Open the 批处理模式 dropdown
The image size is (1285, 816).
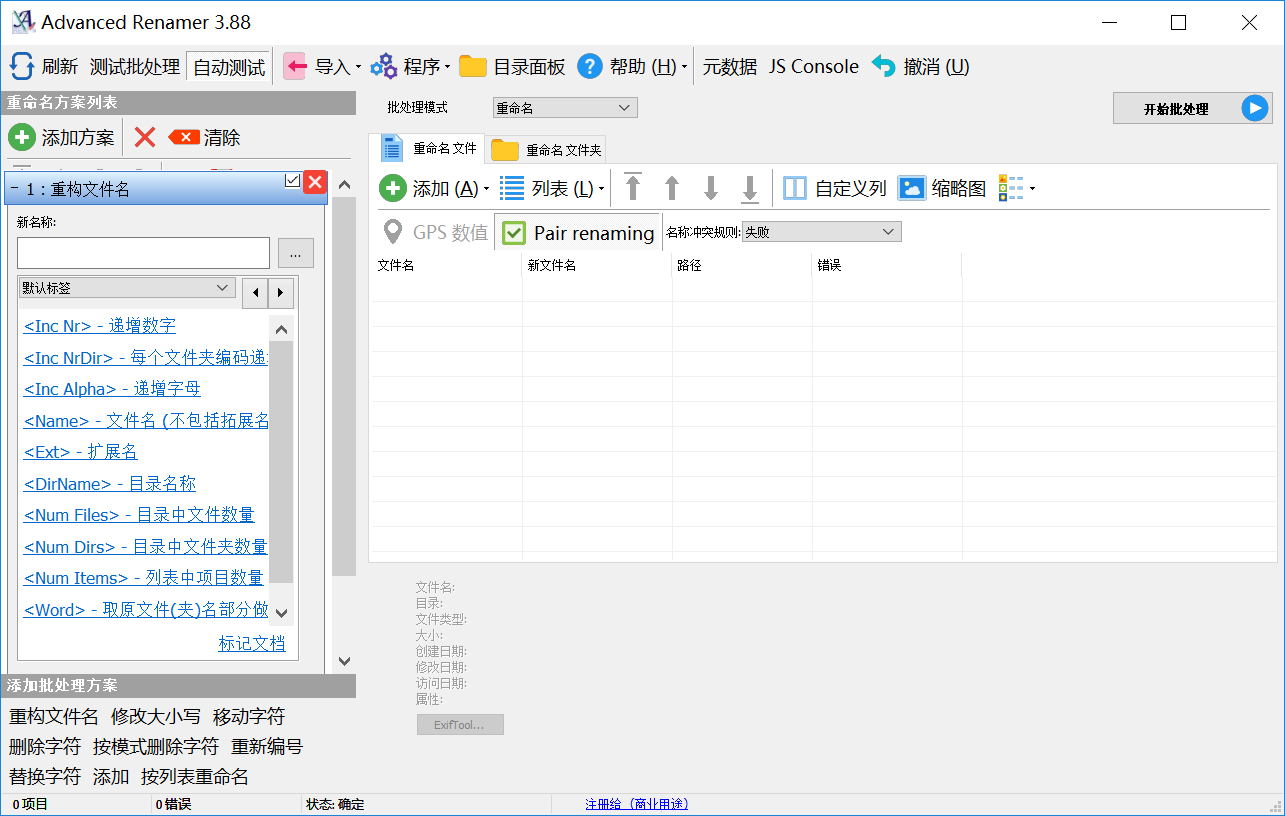coord(565,108)
